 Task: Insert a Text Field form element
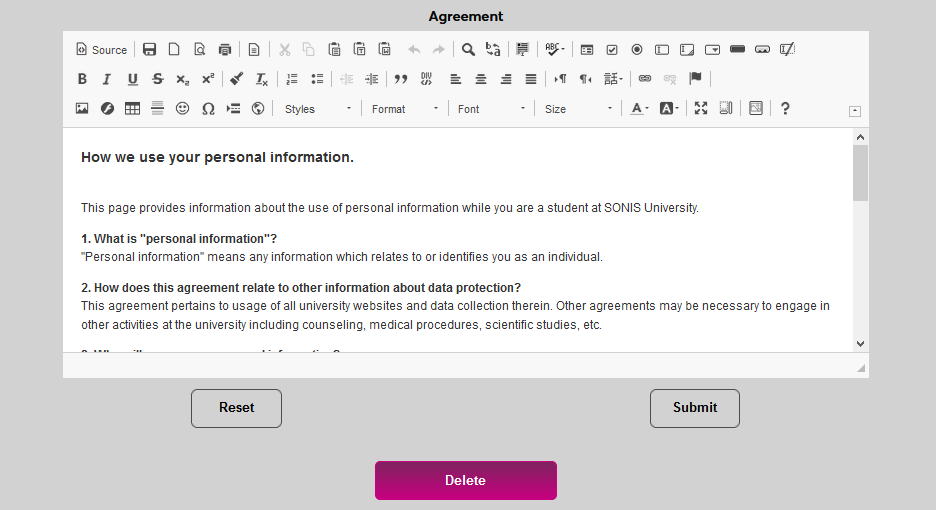coord(662,50)
